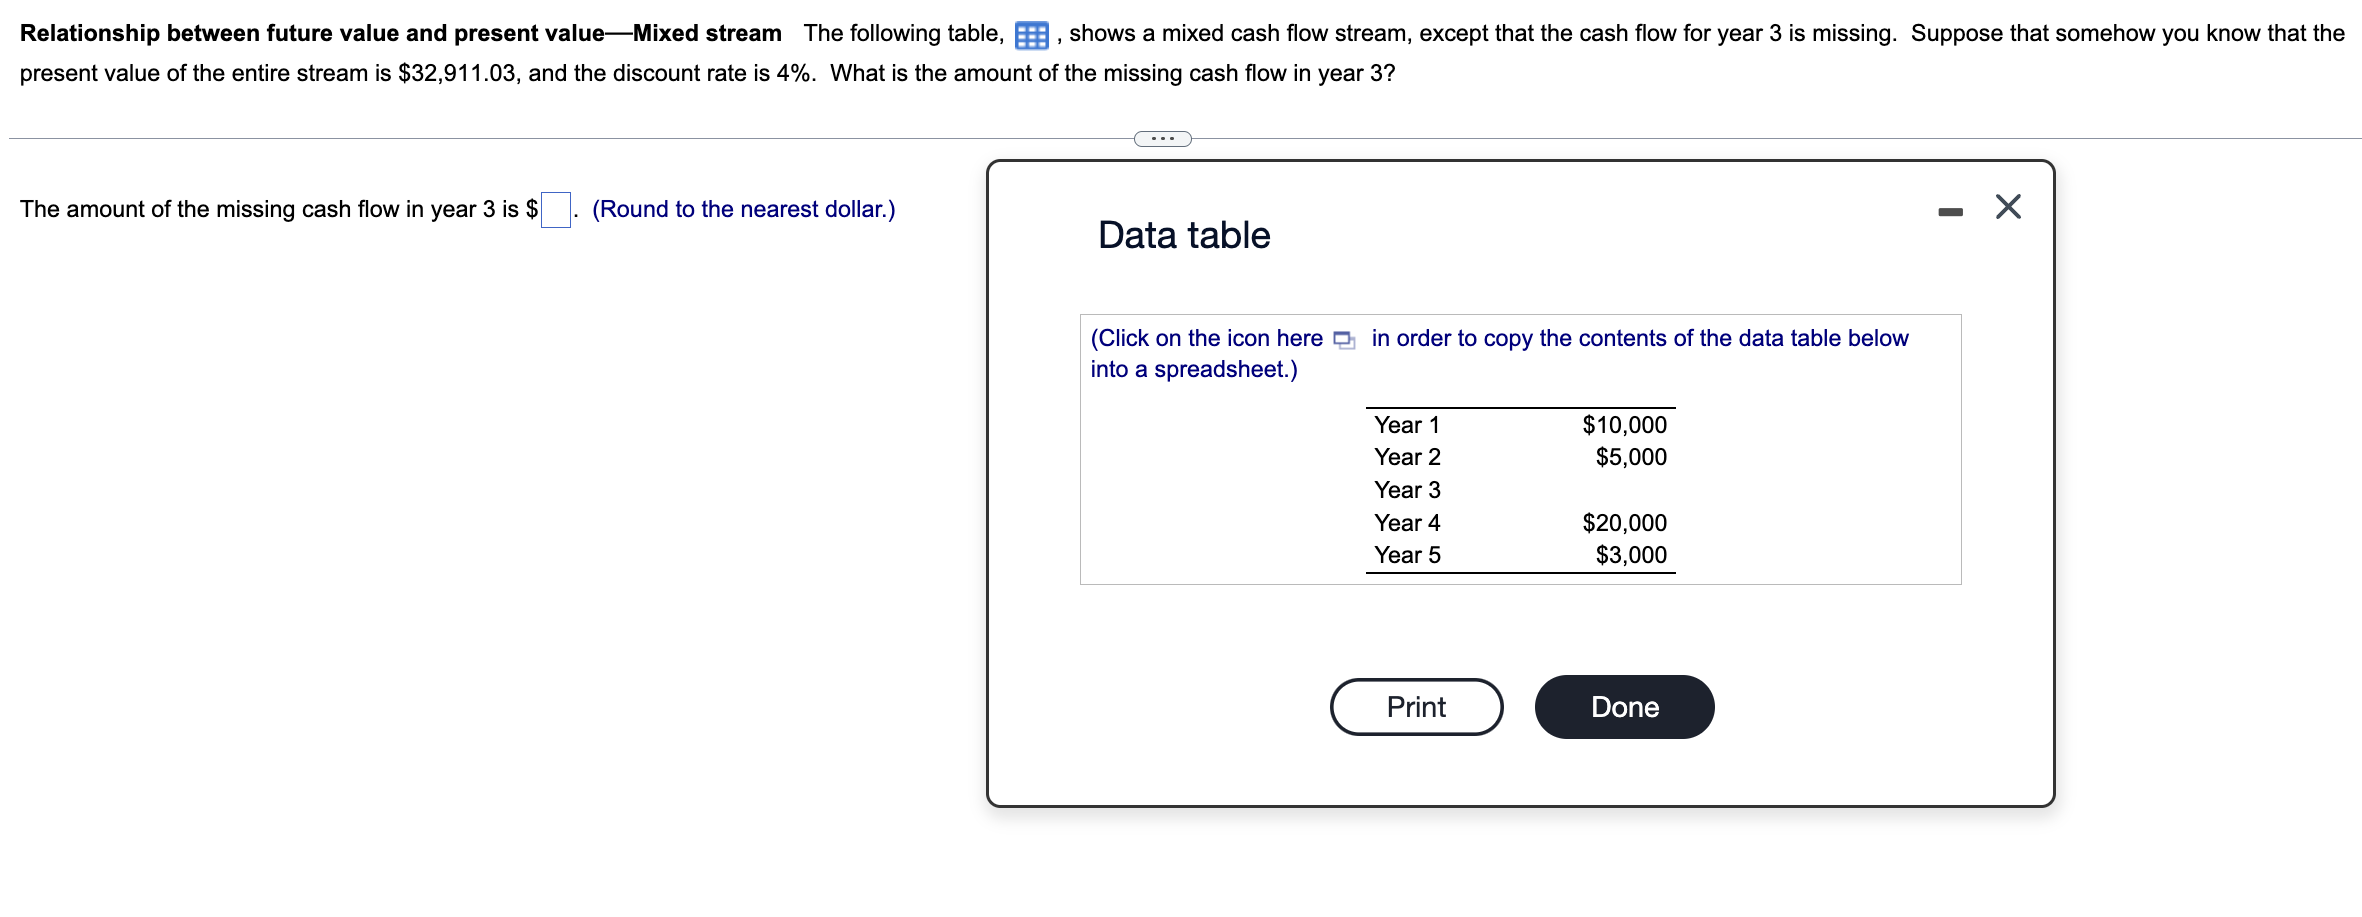Click the "Data table" dialog heading
Screen dimensions: 2362x917
coord(1184,235)
